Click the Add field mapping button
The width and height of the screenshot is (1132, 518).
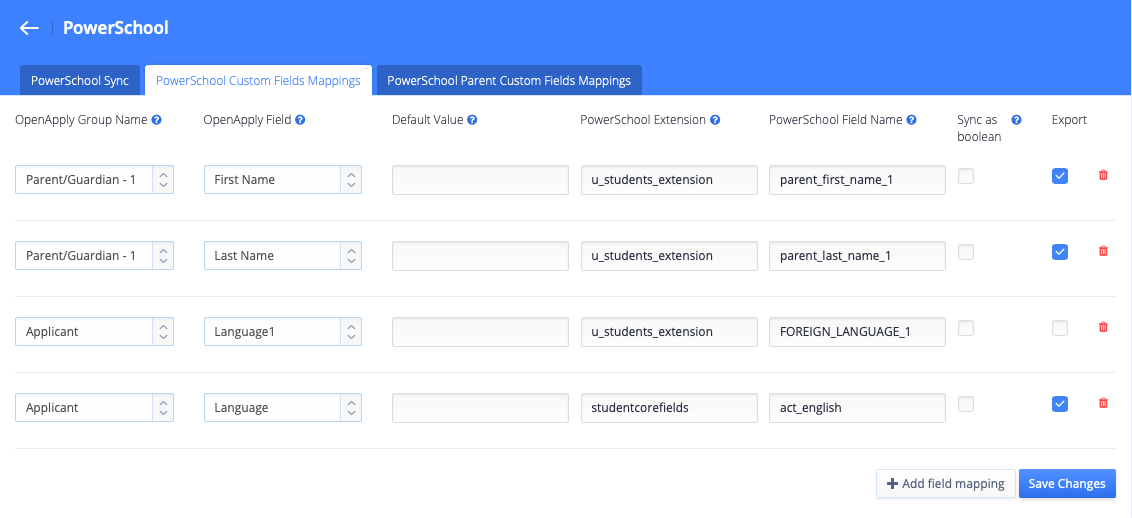tap(946, 483)
